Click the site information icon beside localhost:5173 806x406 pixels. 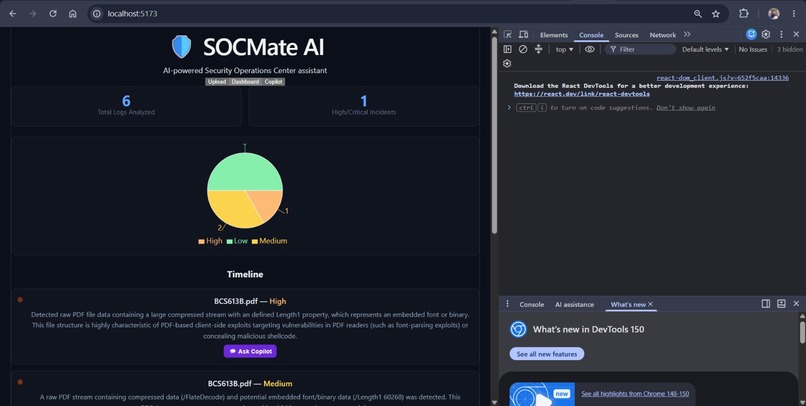point(97,14)
